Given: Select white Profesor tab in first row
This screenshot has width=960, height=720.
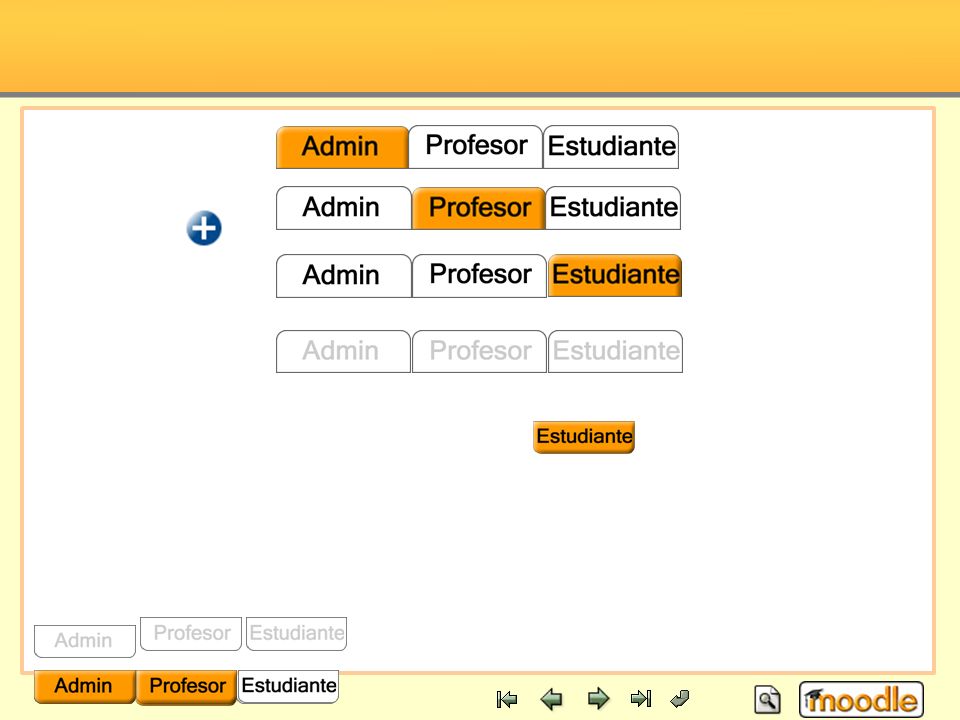Looking at the screenshot, I should 476,147.
